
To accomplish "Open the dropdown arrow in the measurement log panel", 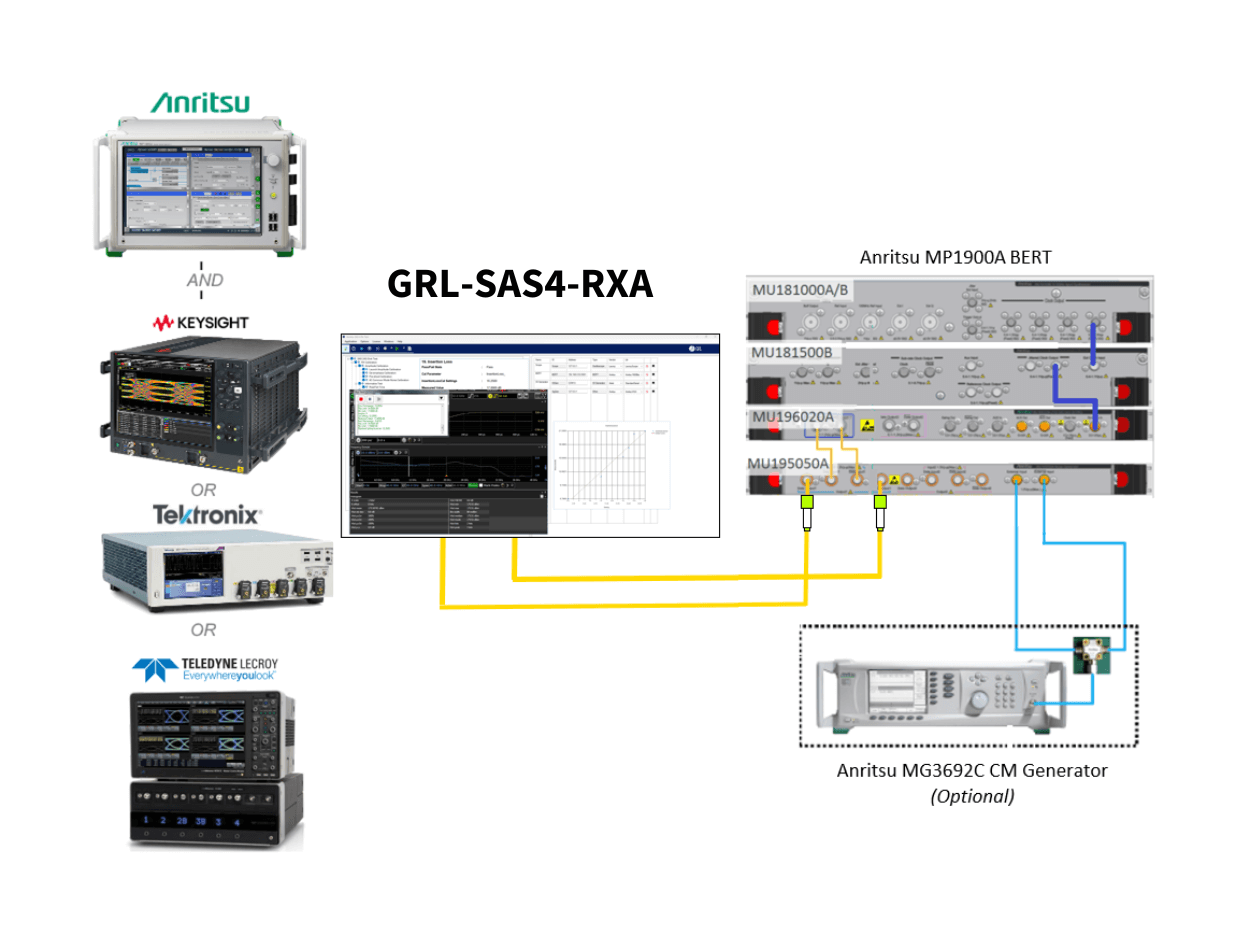I will (x=441, y=396).
